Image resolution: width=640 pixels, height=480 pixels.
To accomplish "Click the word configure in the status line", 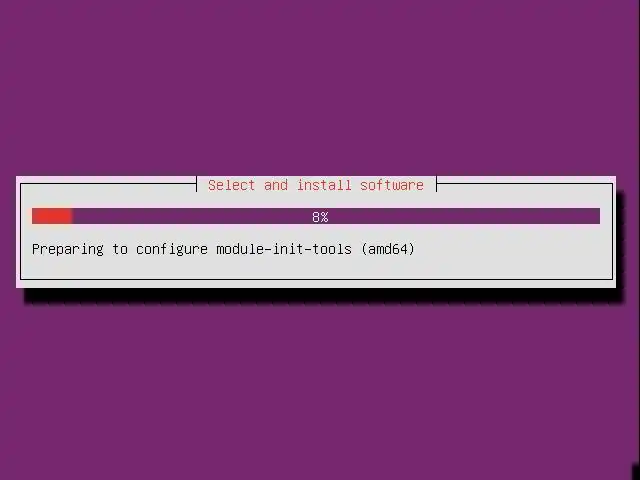I will [172, 249].
